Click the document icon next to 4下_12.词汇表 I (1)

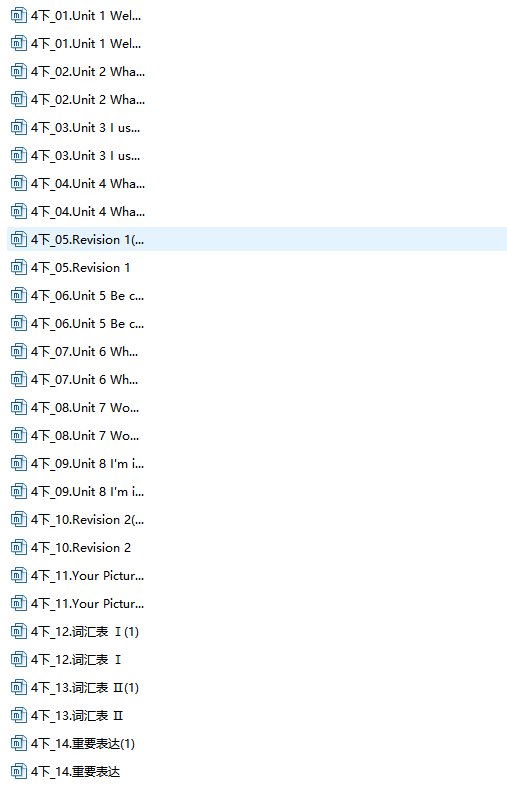(19, 631)
